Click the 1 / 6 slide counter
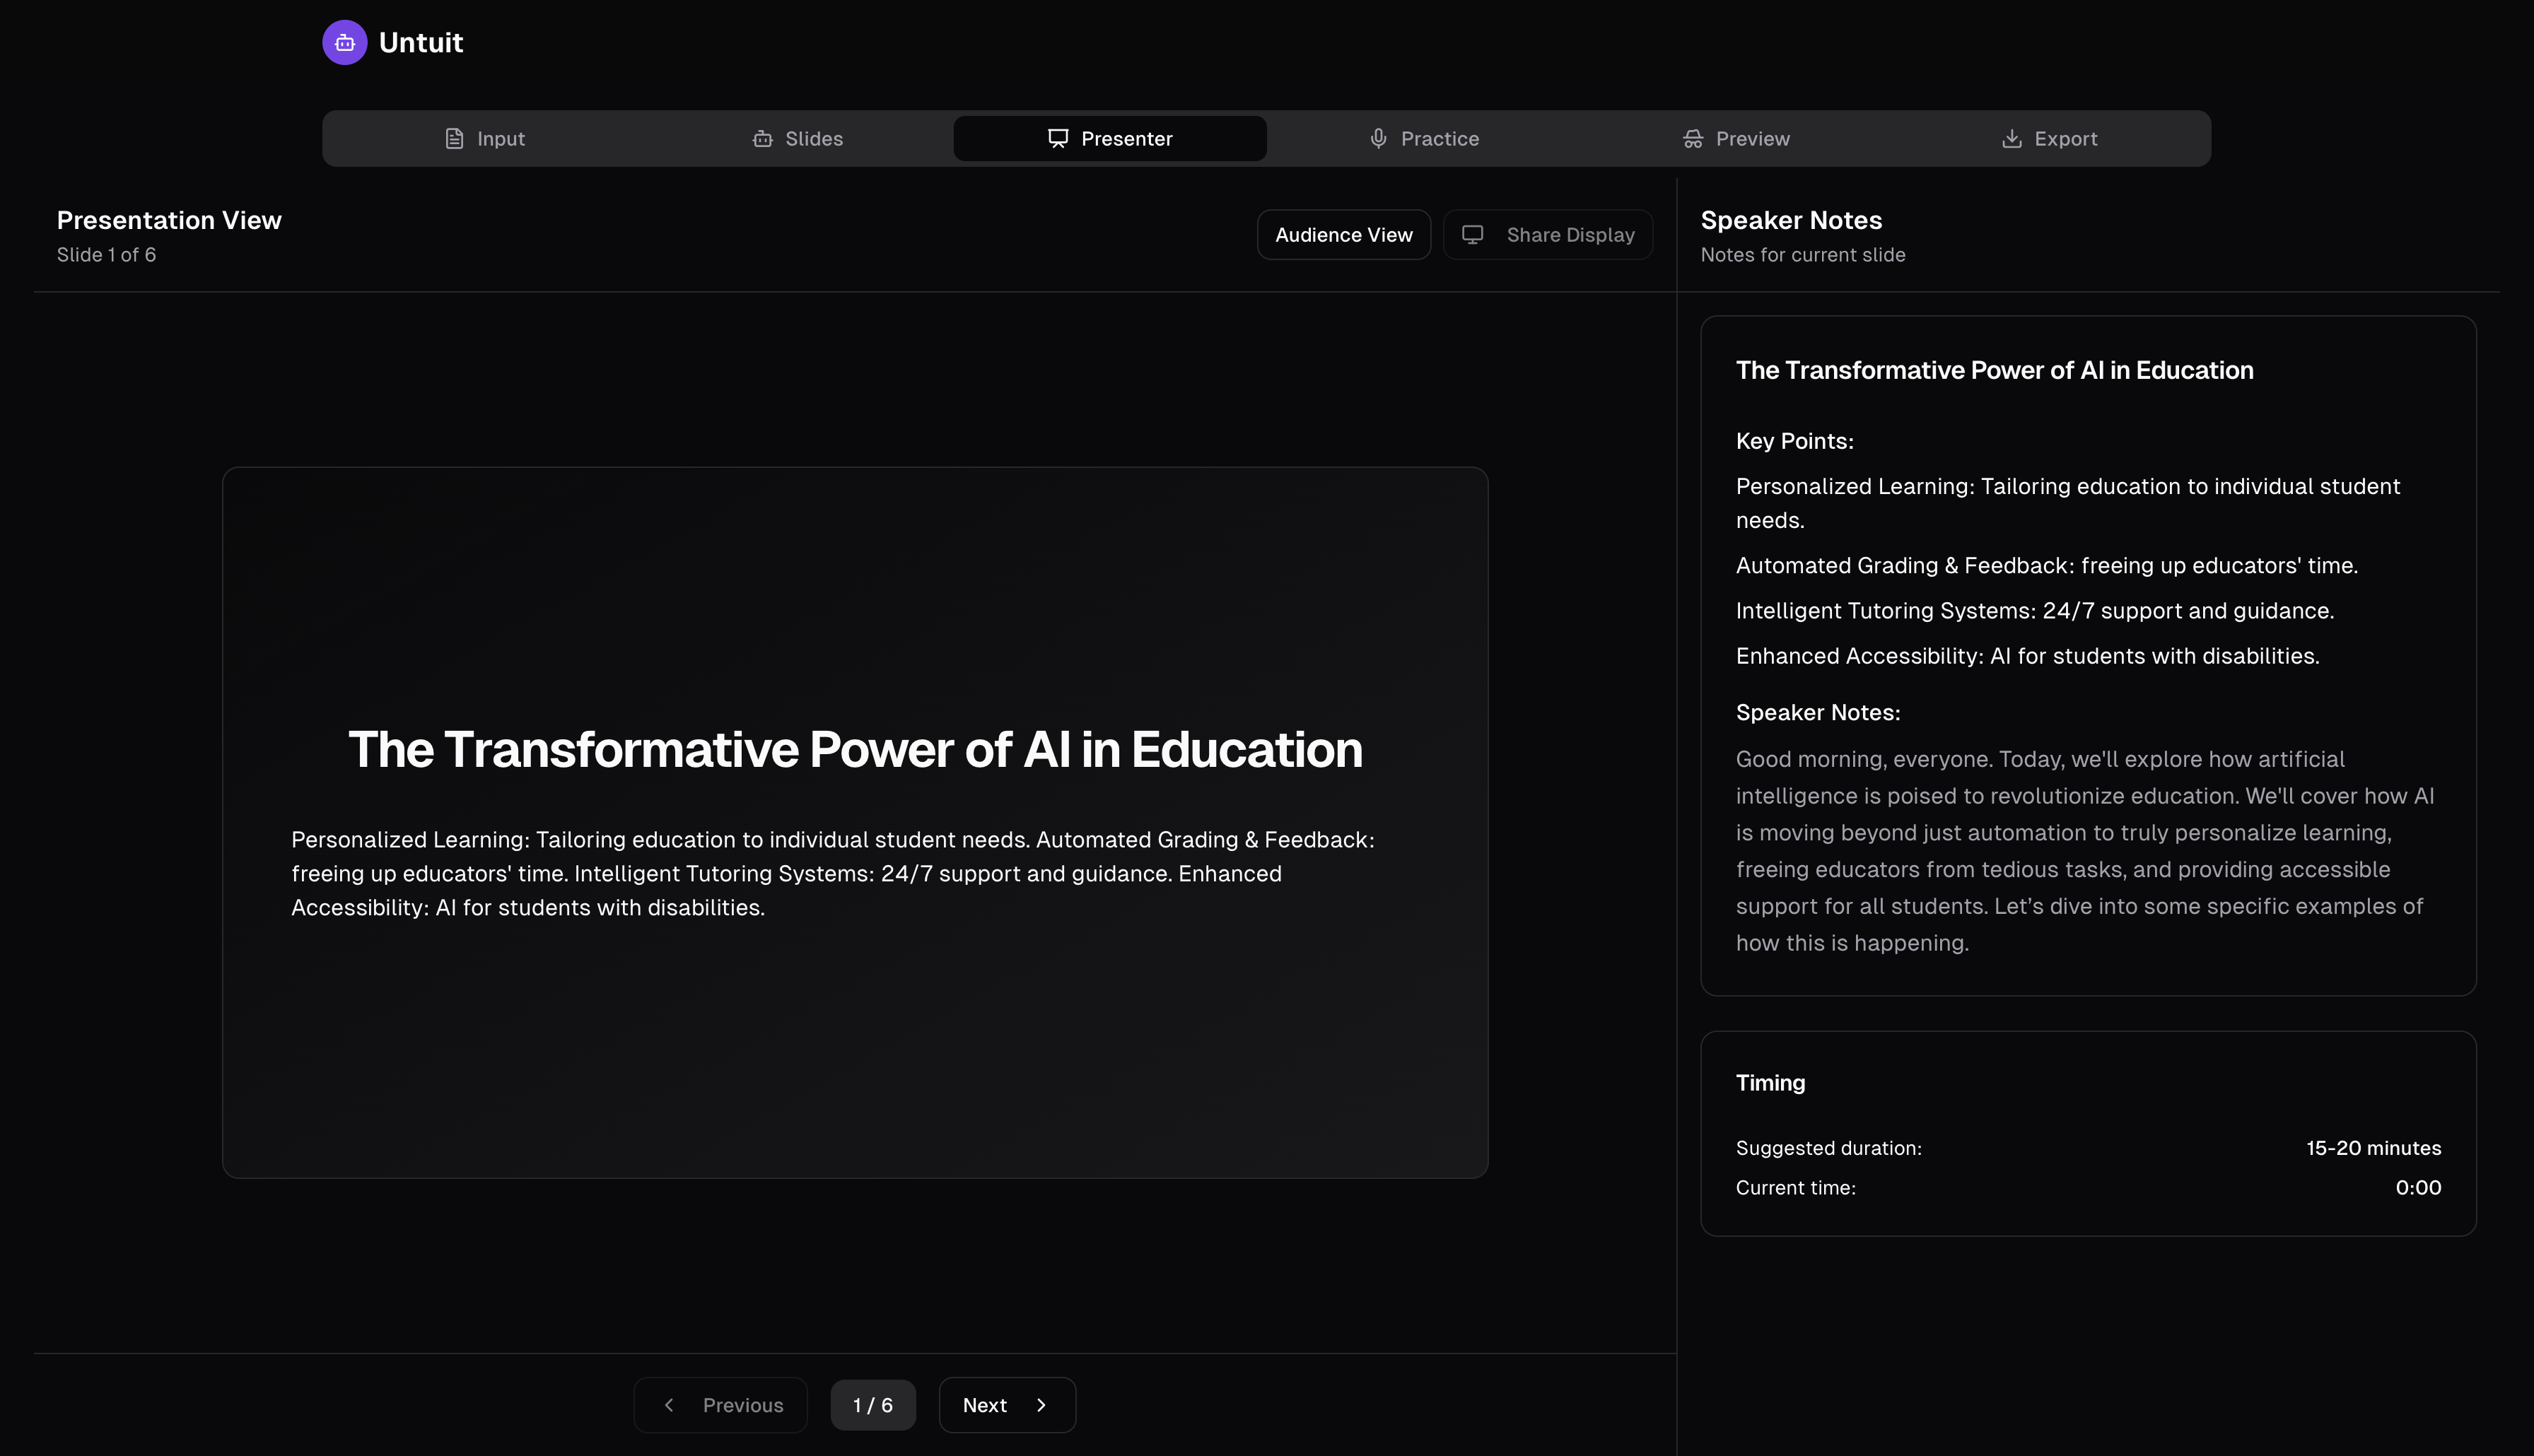Viewport: 2534px width, 1456px height. [872, 1405]
